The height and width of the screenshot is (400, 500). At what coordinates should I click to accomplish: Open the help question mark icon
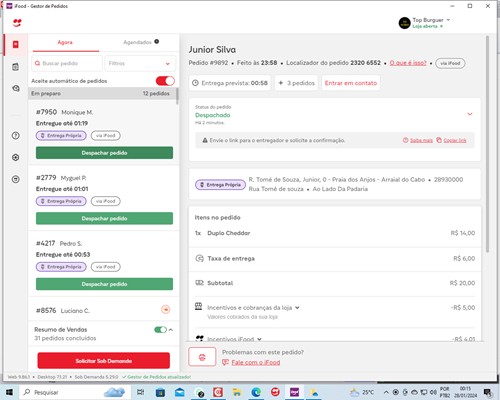[16, 136]
